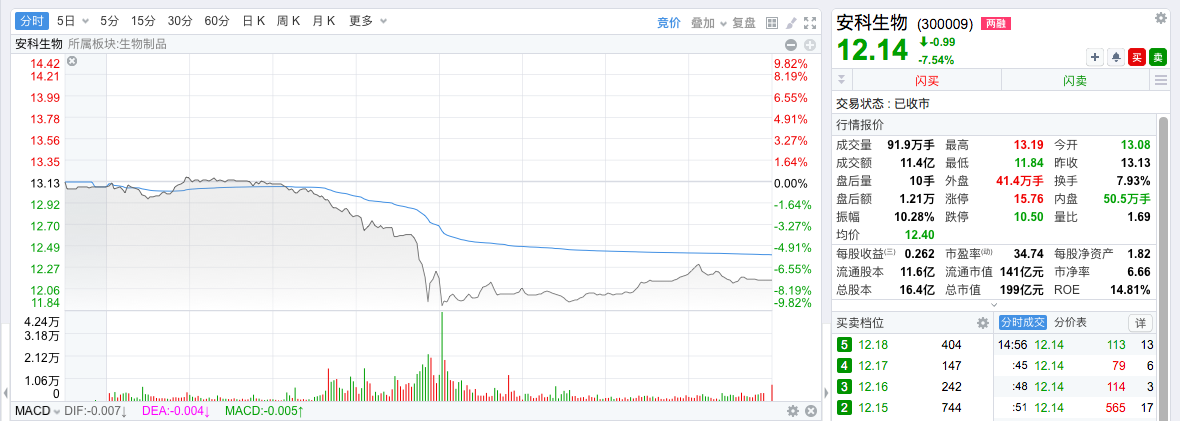
Task: Click the zoom-in plus circle icon
Action: coord(810,44)
